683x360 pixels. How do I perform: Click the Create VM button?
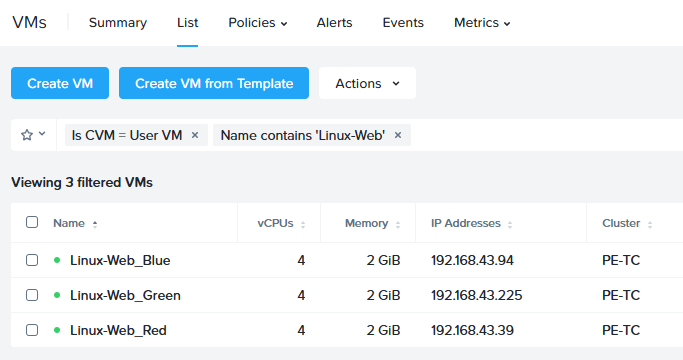click(60, 83)
